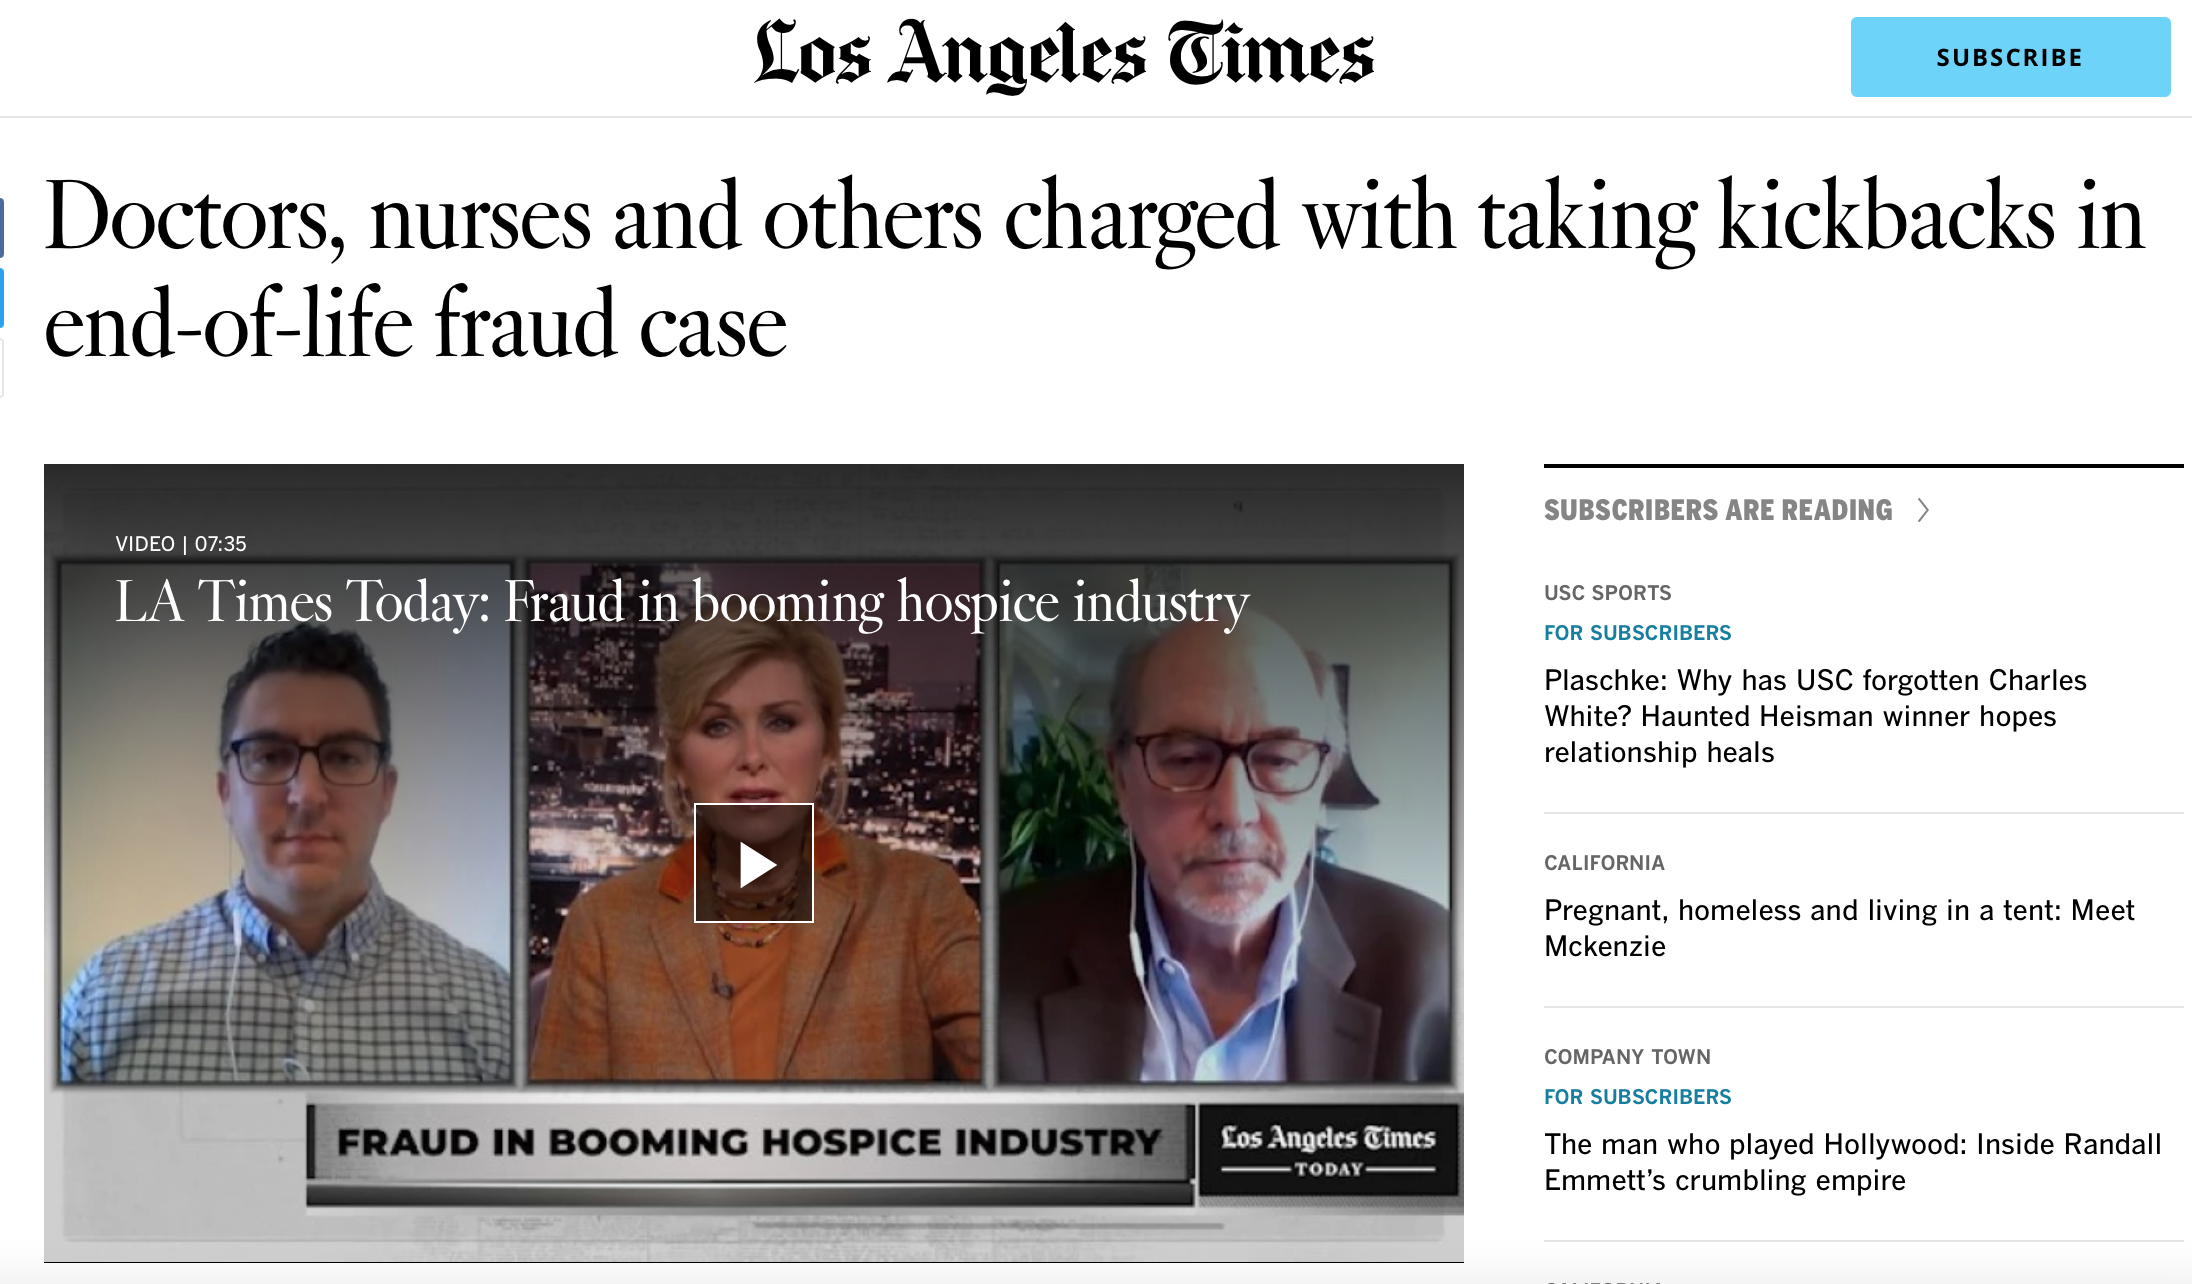Open the Subscribers Are Reading section heading
Viewport: 2192px width, 1284px height.
pyautogui.click(x=1718, y=511)
